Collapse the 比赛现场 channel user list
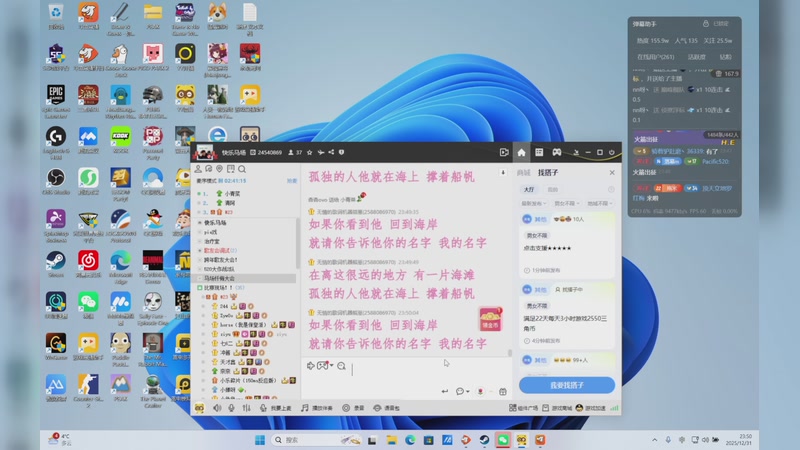The height and width of the screenshot is (450, 800). click(x=200, y=288)
